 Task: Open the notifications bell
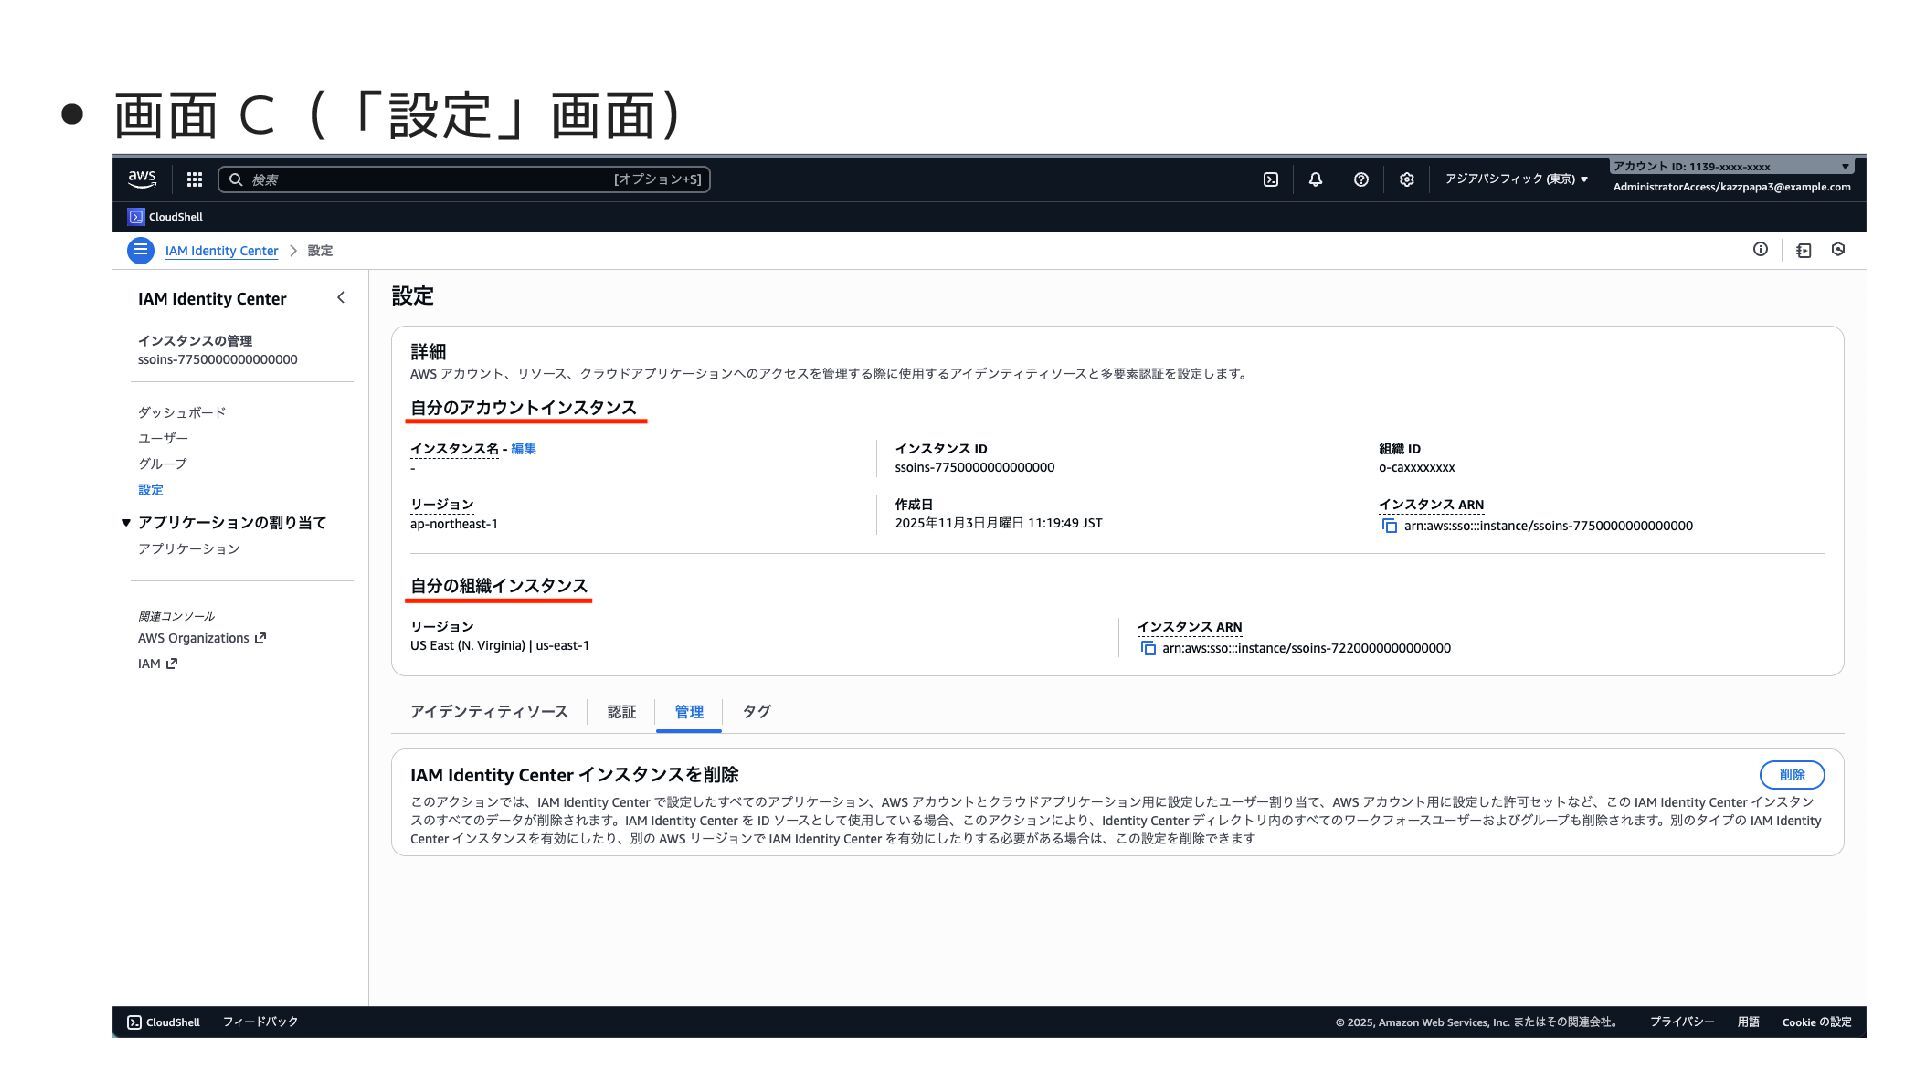click(x=1315, y=180)
